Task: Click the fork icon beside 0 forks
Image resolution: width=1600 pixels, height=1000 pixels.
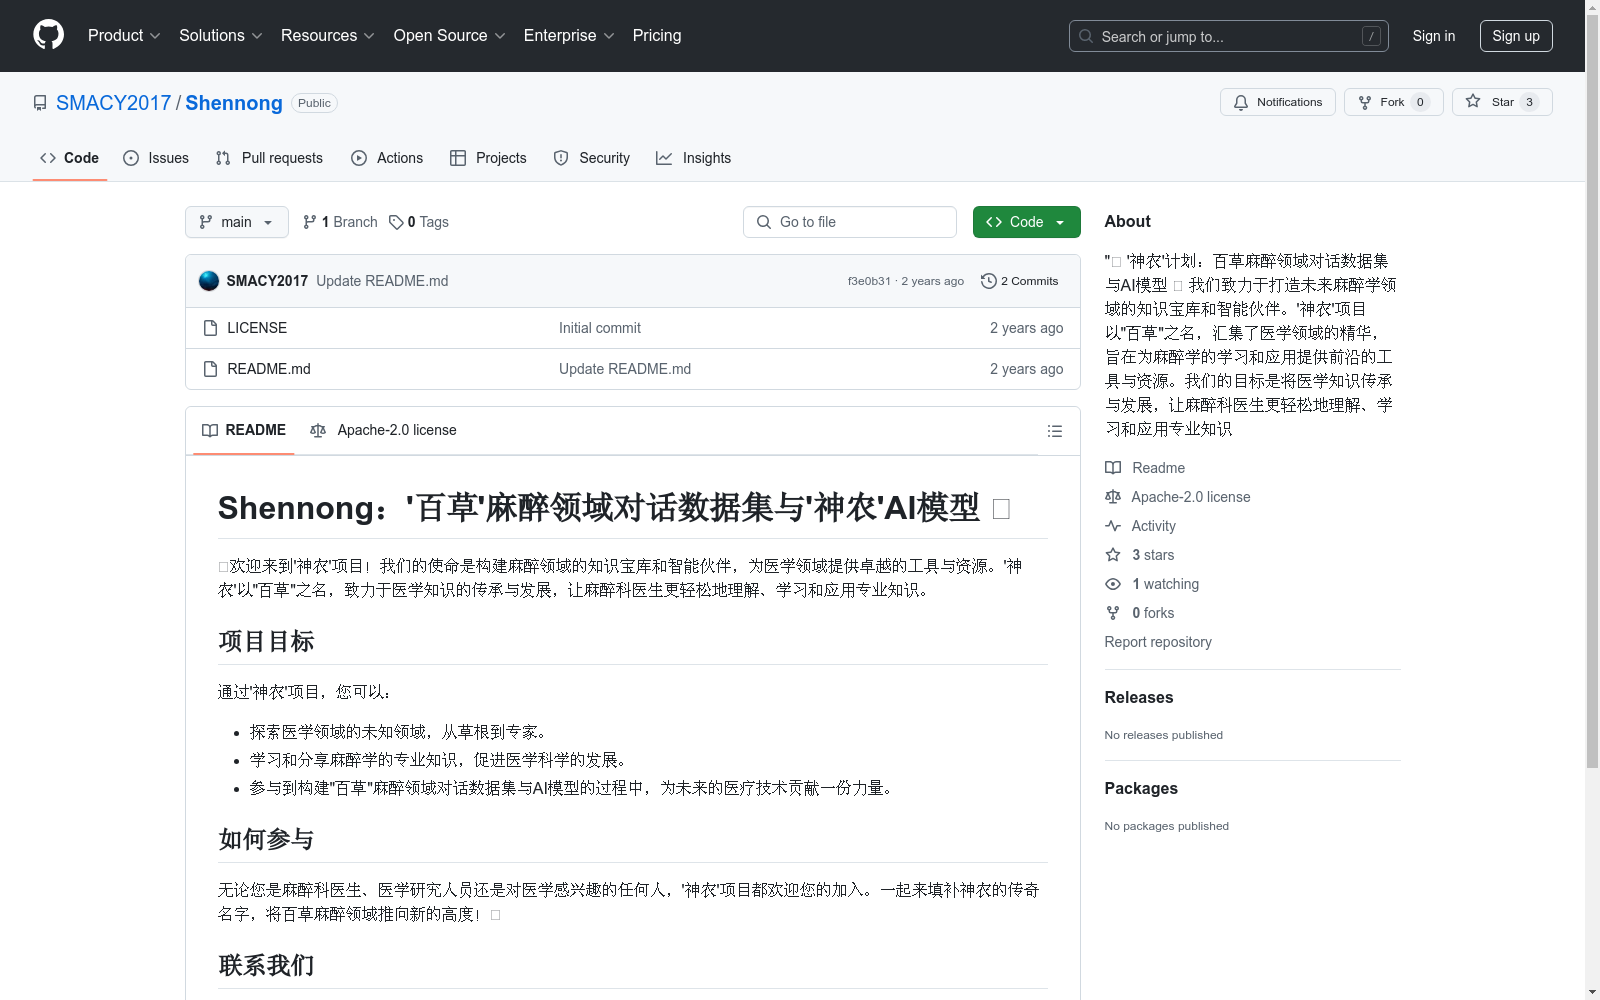Action: (x=1113, y=613)
